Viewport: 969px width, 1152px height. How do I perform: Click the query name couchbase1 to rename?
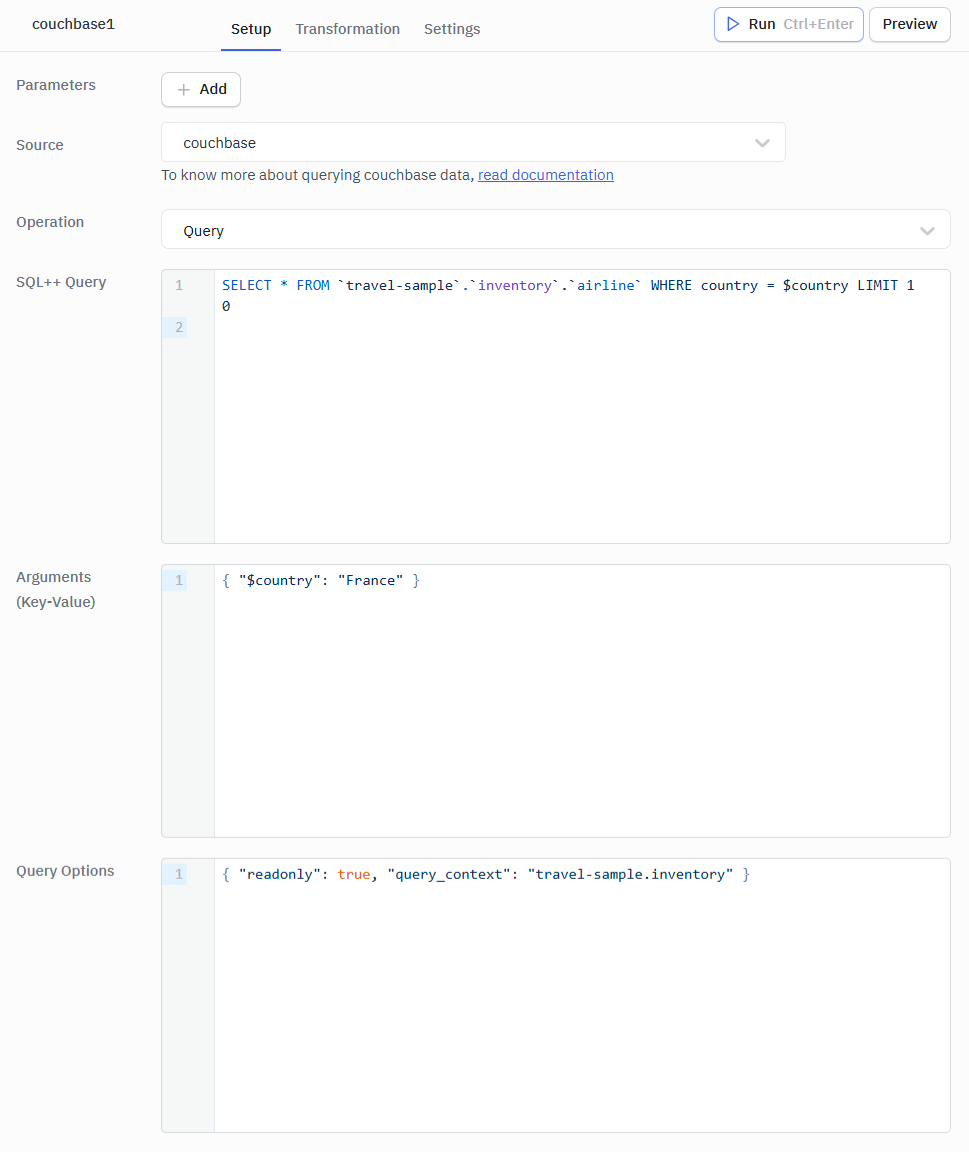(73, 23)
